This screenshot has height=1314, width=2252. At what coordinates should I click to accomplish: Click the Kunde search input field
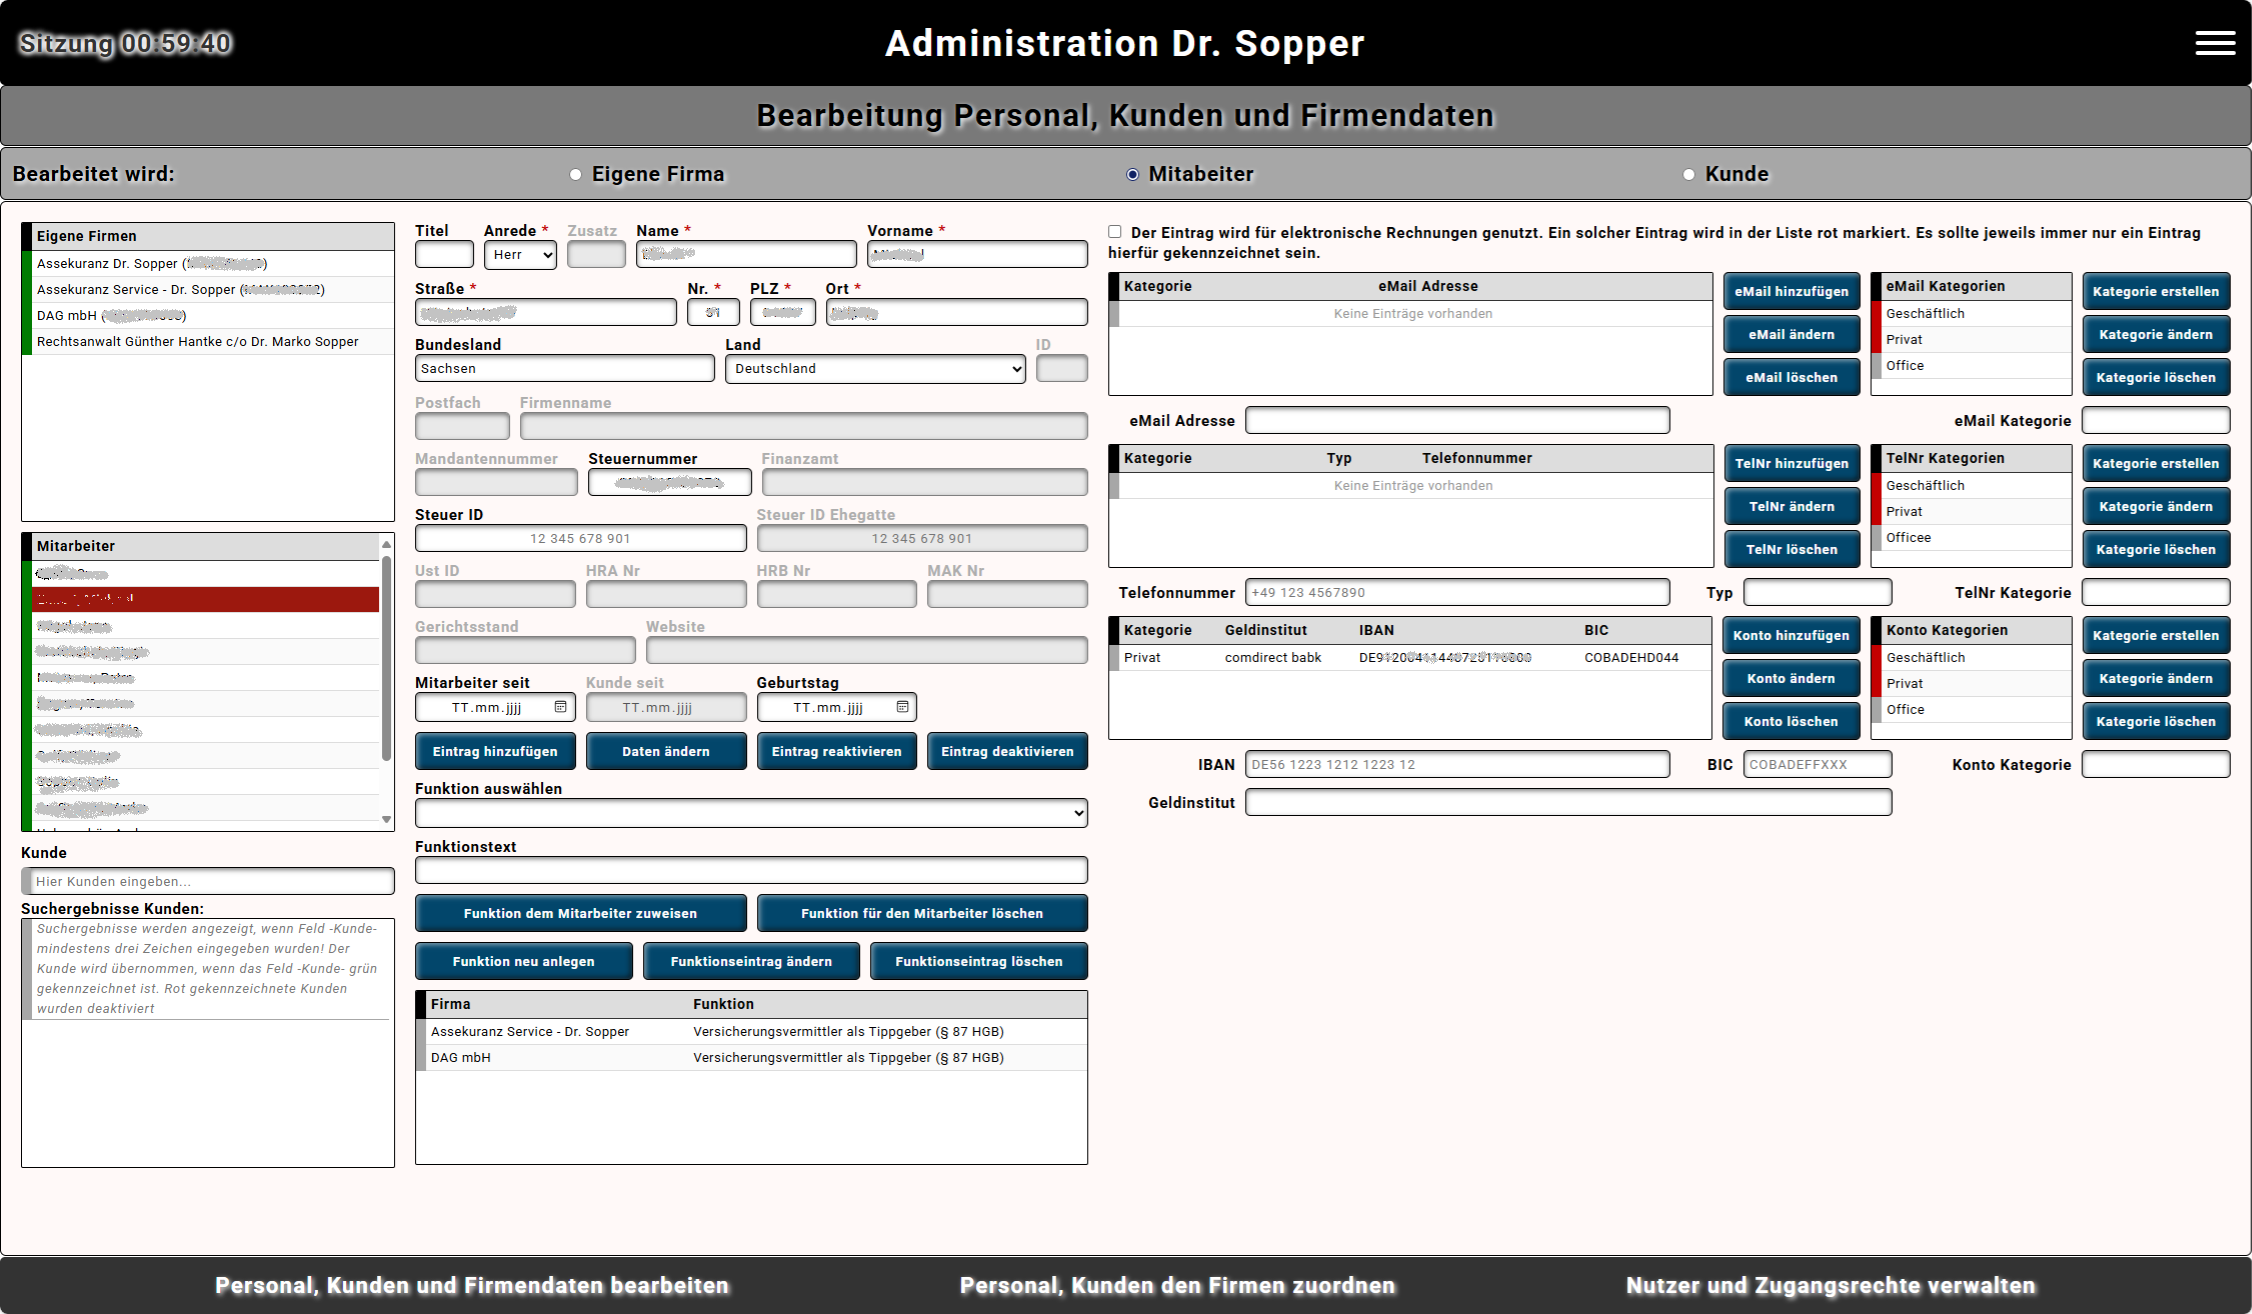[x=208, y=881]
